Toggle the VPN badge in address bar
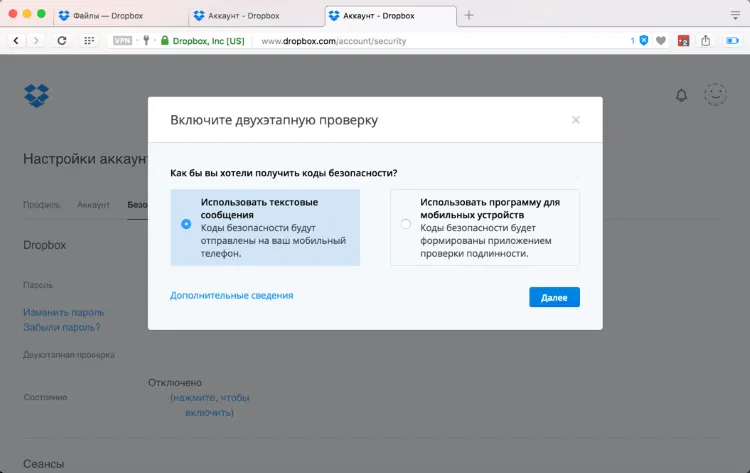This screenshot has width=750, height=473. [x=122, y=41]
